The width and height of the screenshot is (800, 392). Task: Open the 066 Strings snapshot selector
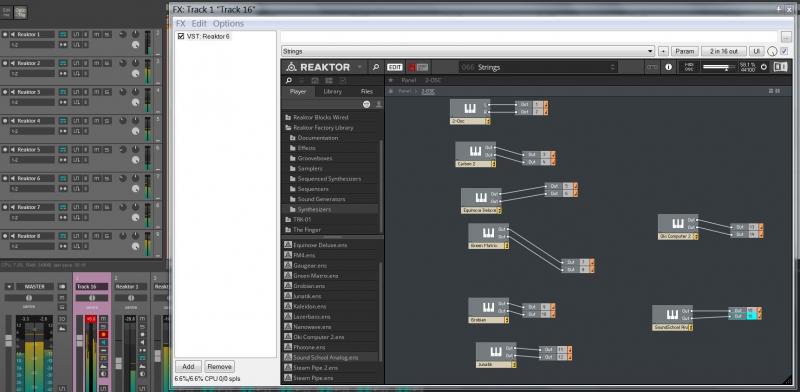click(x=538, y=67)
